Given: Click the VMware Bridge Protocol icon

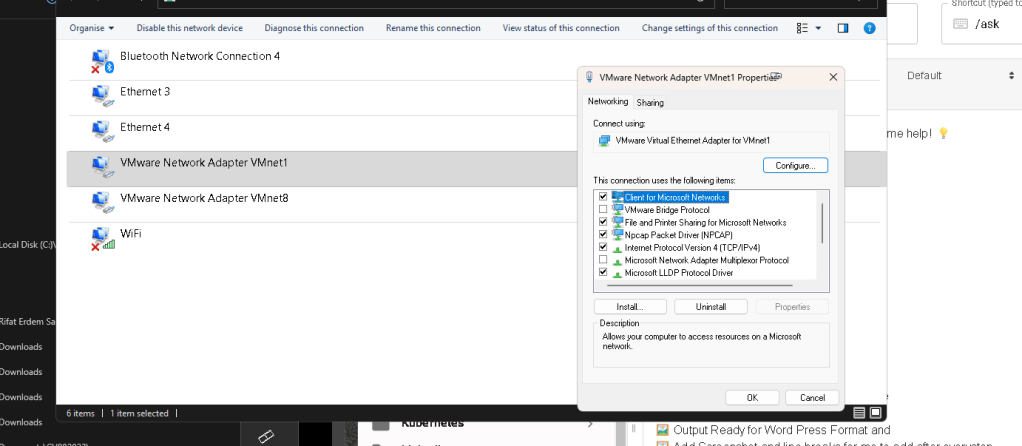Looking at the screenshot, I should coord(618,209).
